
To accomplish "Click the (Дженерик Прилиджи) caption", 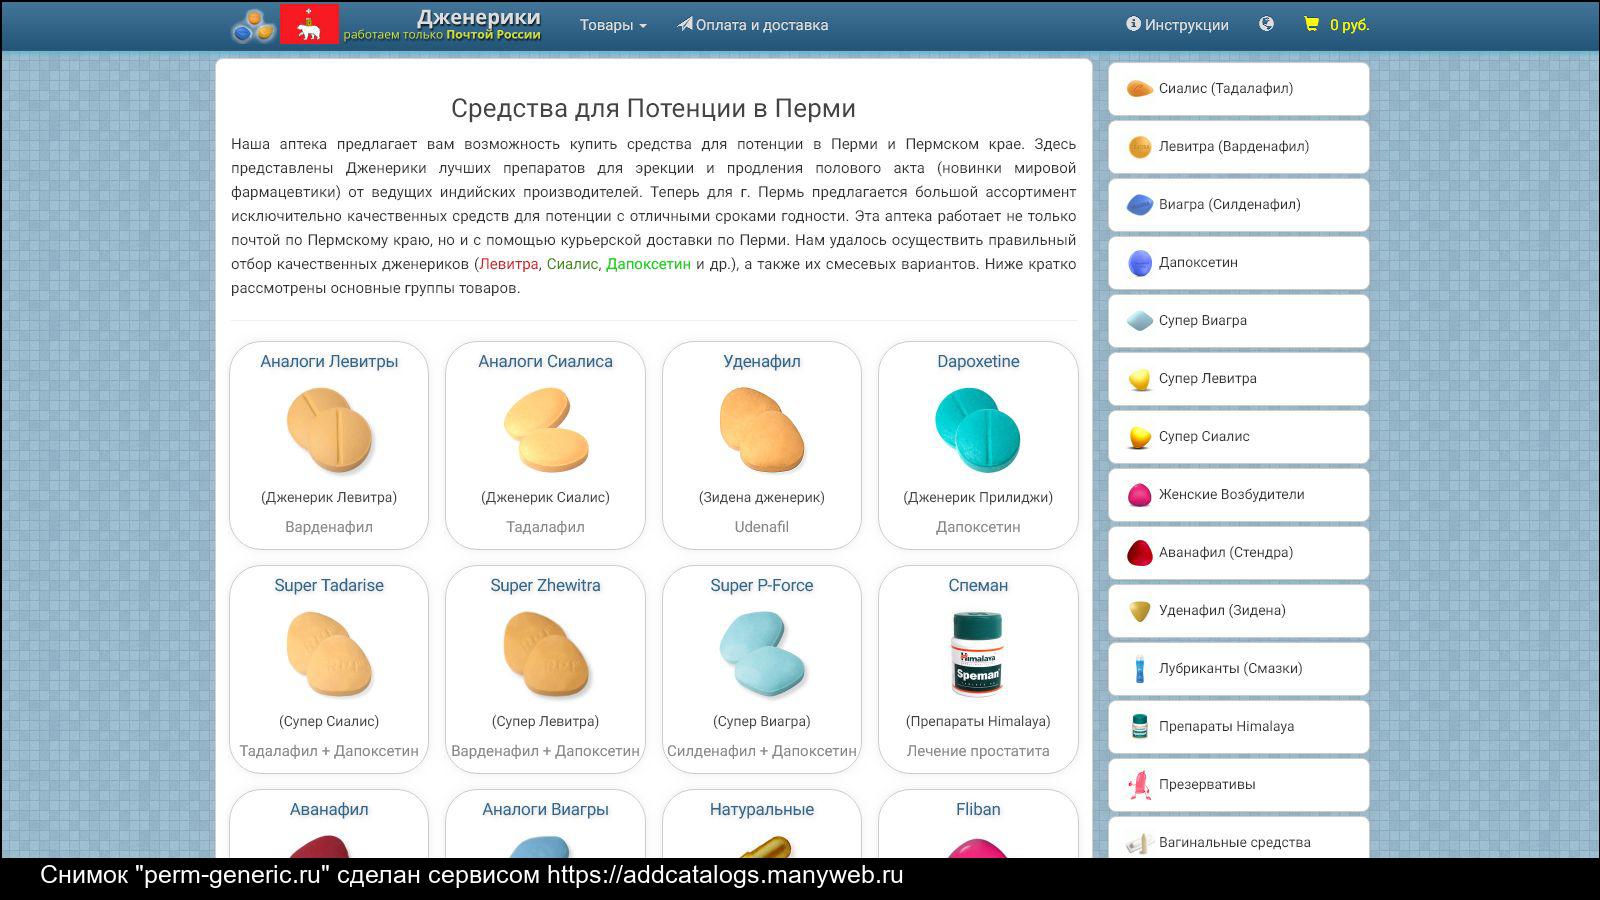I will click(978, 497).
